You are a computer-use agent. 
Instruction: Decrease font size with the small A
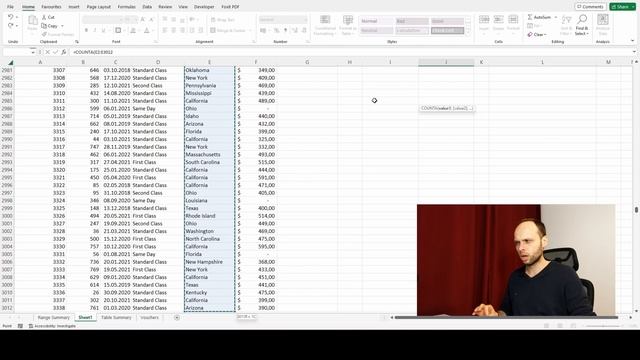point(151,19)
